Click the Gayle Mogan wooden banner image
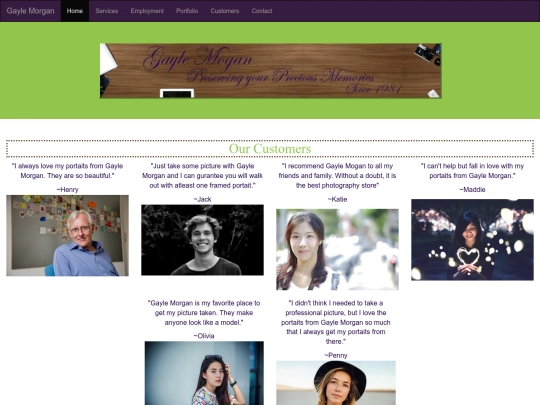The height and width of the screenshot is (405, 540). click(271, 71)
